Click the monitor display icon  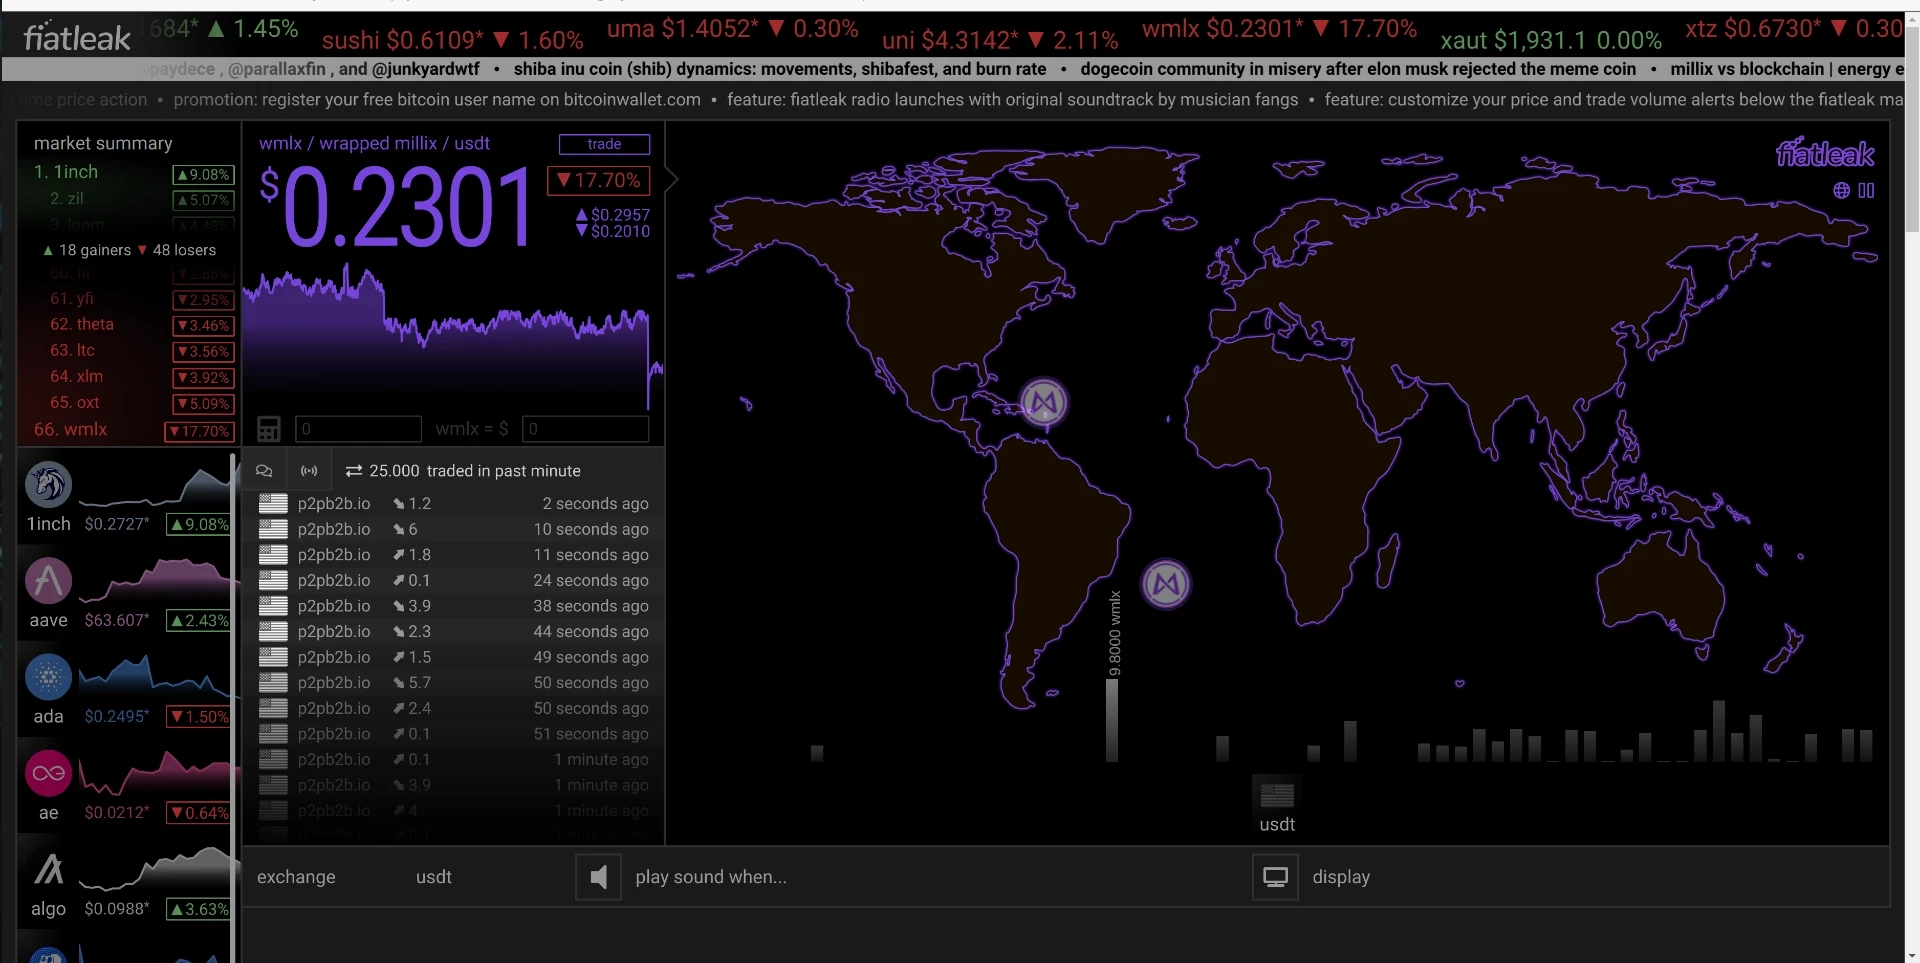tap(1275, 877)
